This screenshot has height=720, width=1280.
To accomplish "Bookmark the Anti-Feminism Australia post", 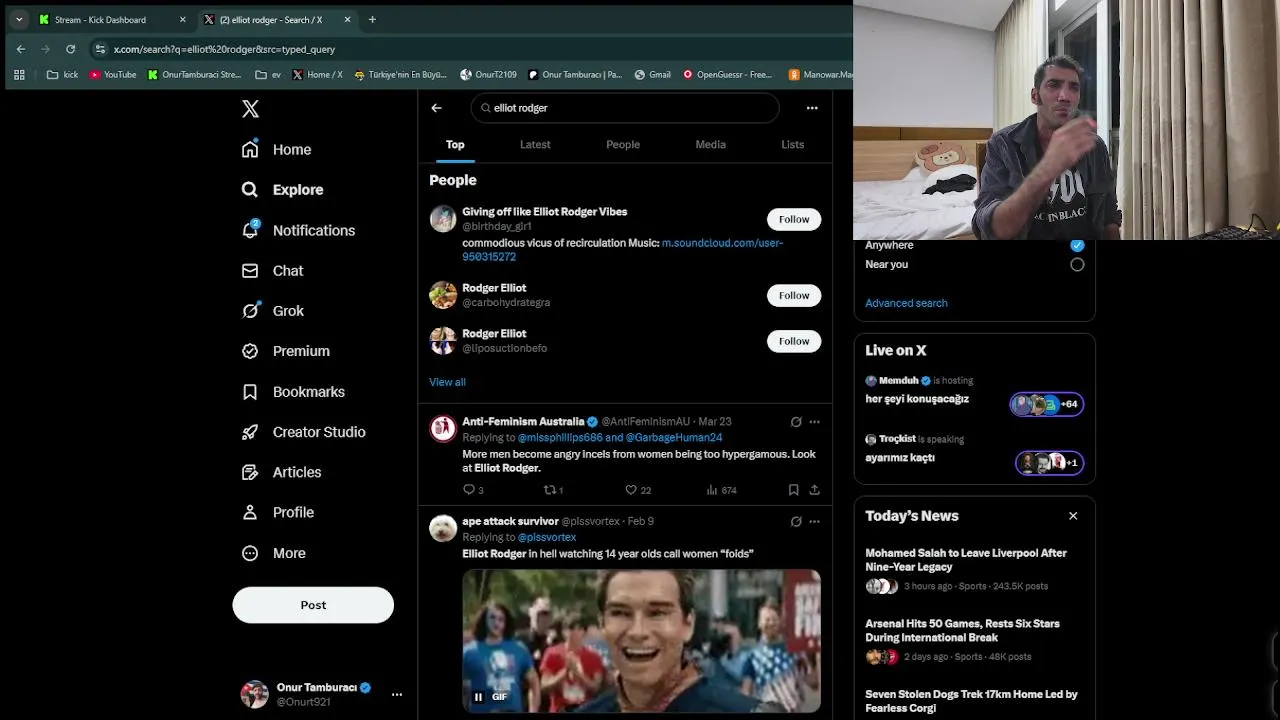I will [793, 490].
